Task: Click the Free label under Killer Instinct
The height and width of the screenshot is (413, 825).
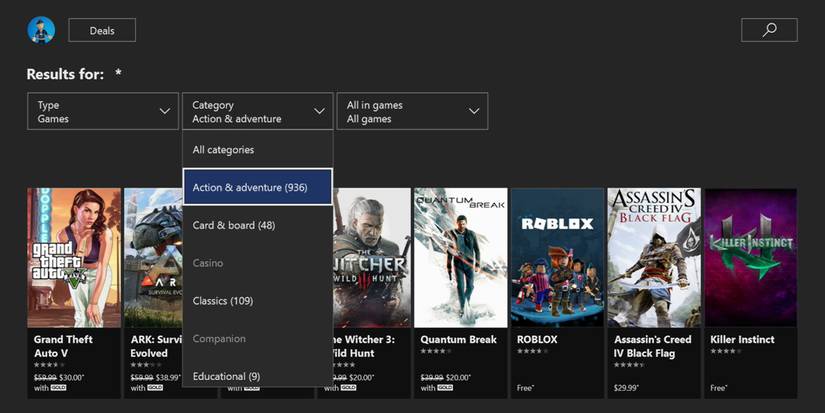Action: coord(719,388)
